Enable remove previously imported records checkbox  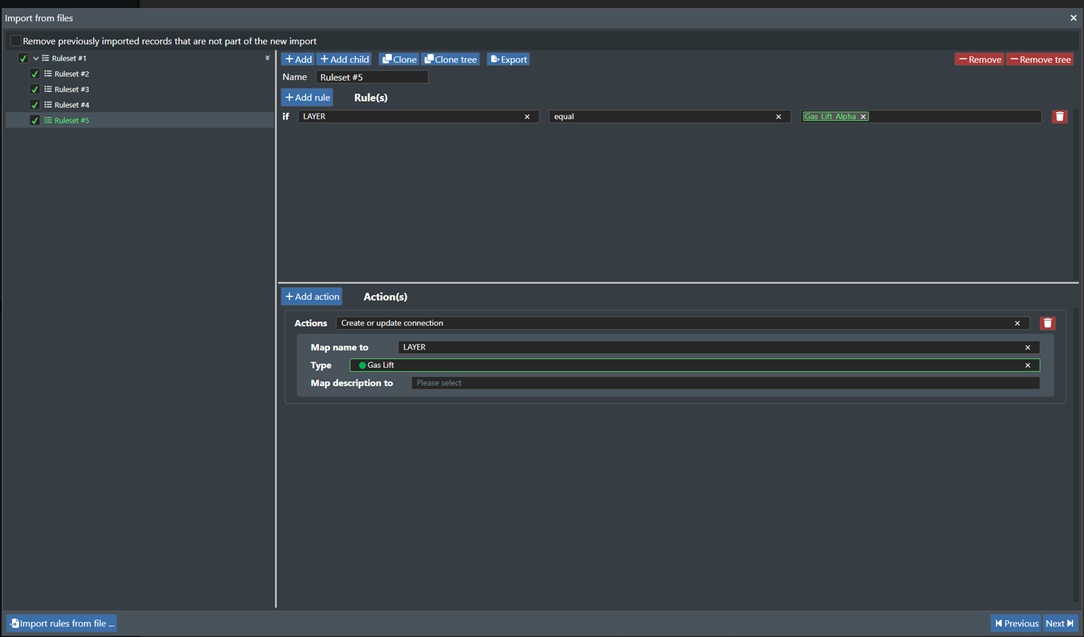click(15, 41)
